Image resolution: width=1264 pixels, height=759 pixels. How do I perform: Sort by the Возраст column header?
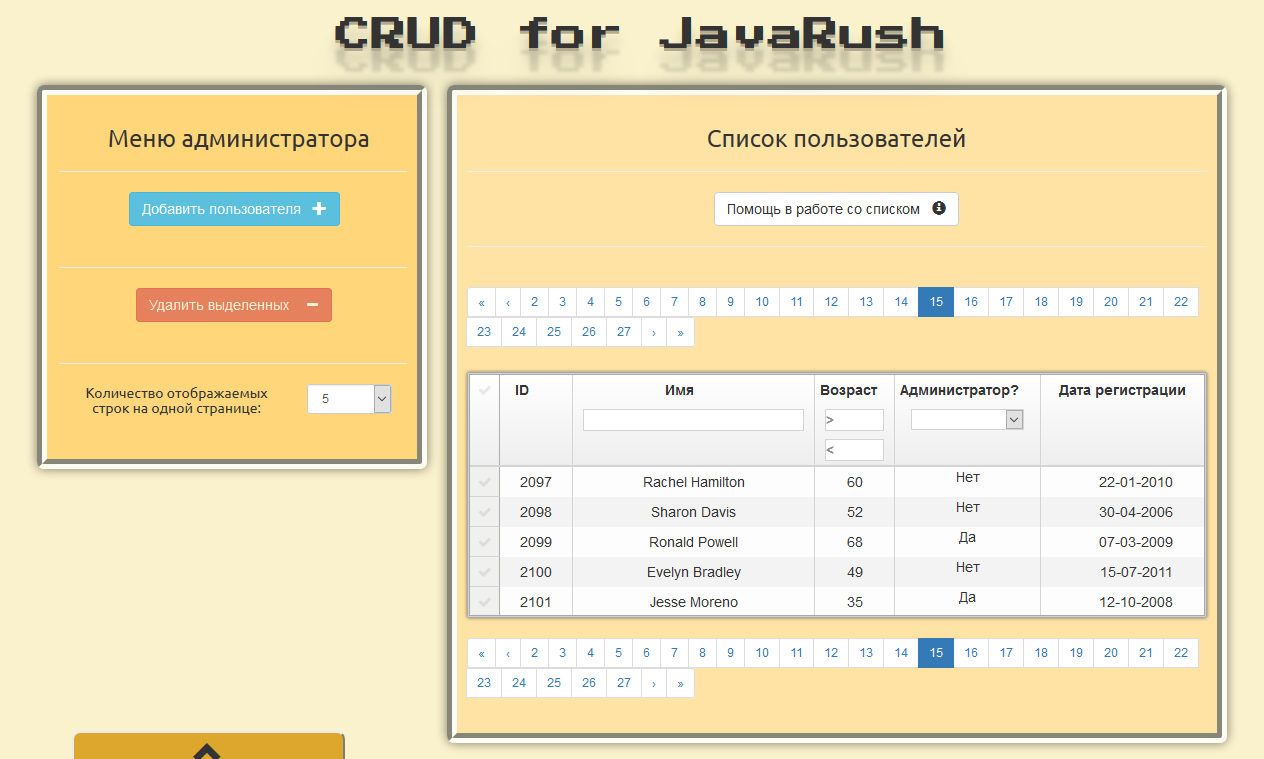tap(849, 390)
